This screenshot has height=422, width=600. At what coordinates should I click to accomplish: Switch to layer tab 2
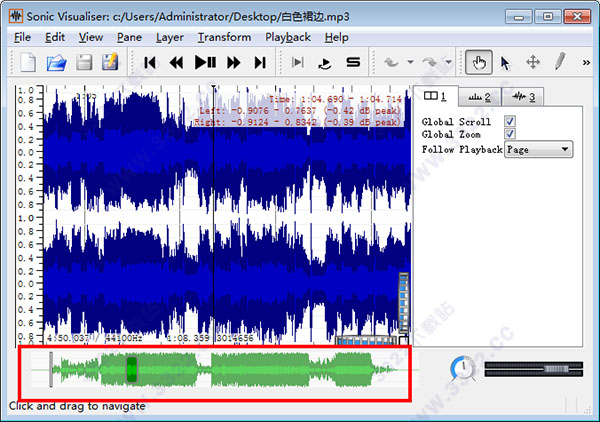(x=479, y=97)
